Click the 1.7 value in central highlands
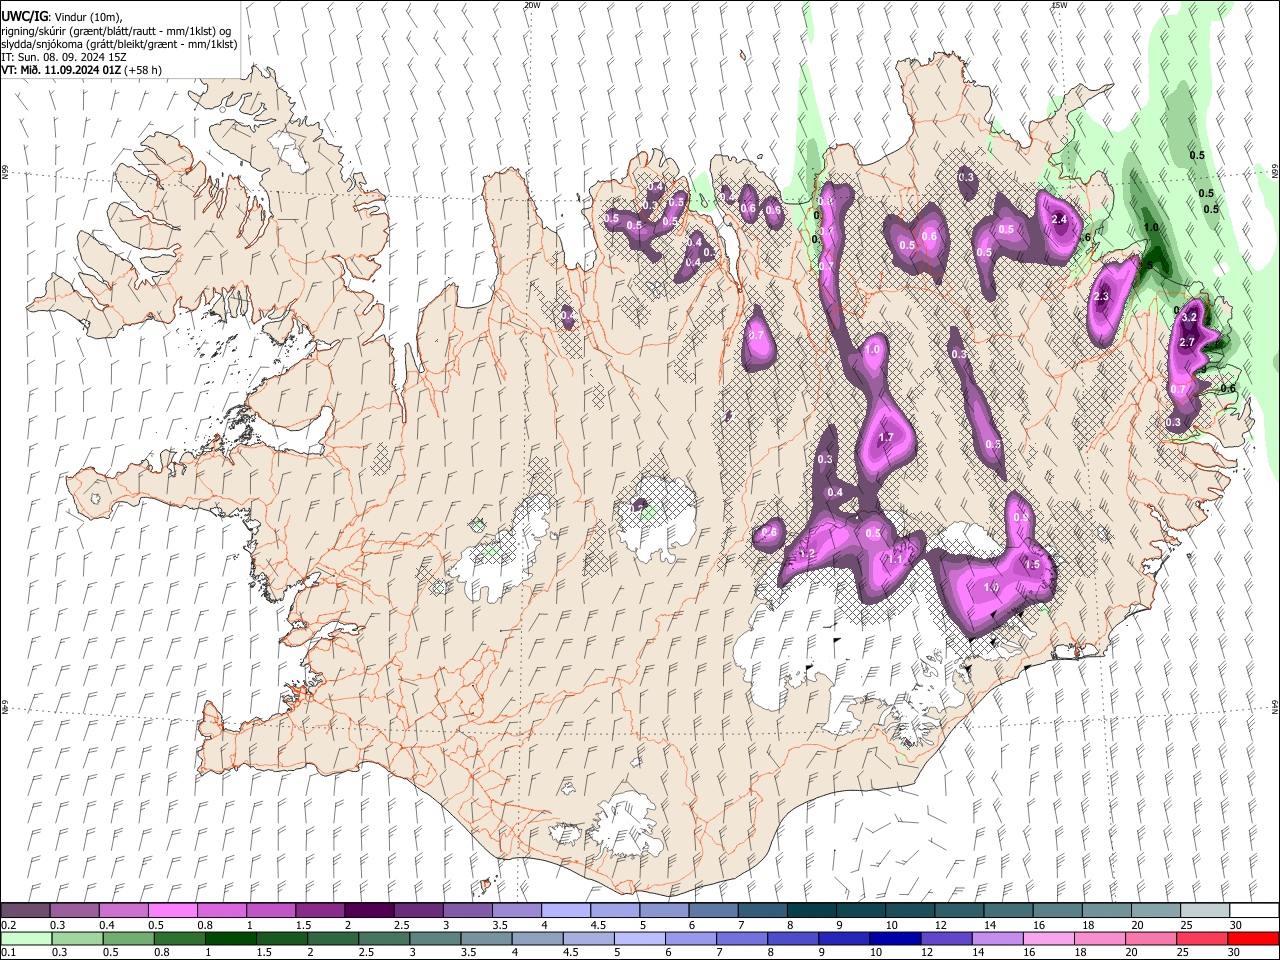Image resolution: width=1280 pixels, height=960 pixels. pyautogui.click(x=886, y=438)
